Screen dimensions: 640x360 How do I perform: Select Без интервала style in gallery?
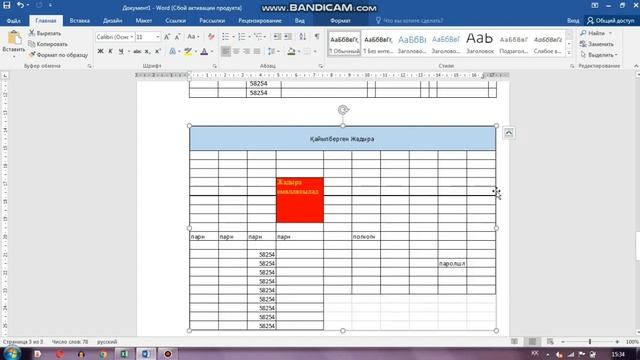(x=378, y=44)
